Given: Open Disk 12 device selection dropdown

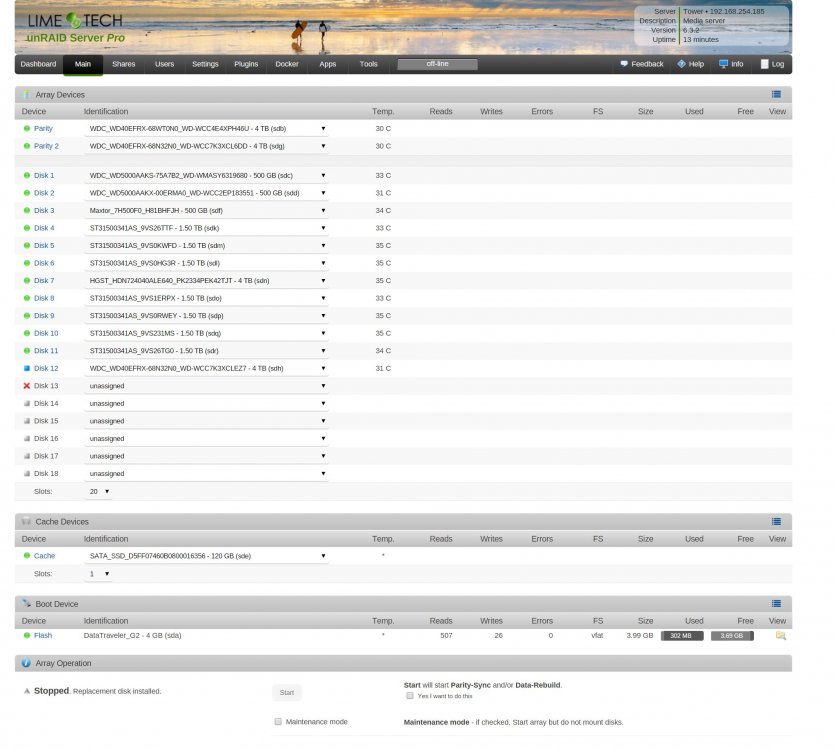Looking at the screenshot, I should (x=206, y=368).
